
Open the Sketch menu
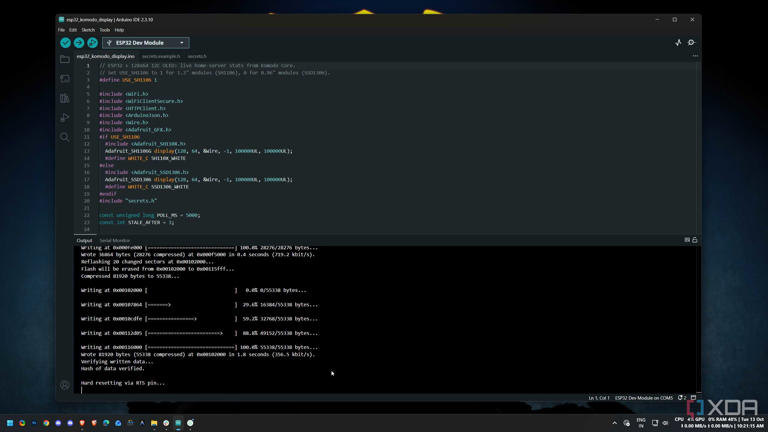pyautogui.click(x=88, y=30)
